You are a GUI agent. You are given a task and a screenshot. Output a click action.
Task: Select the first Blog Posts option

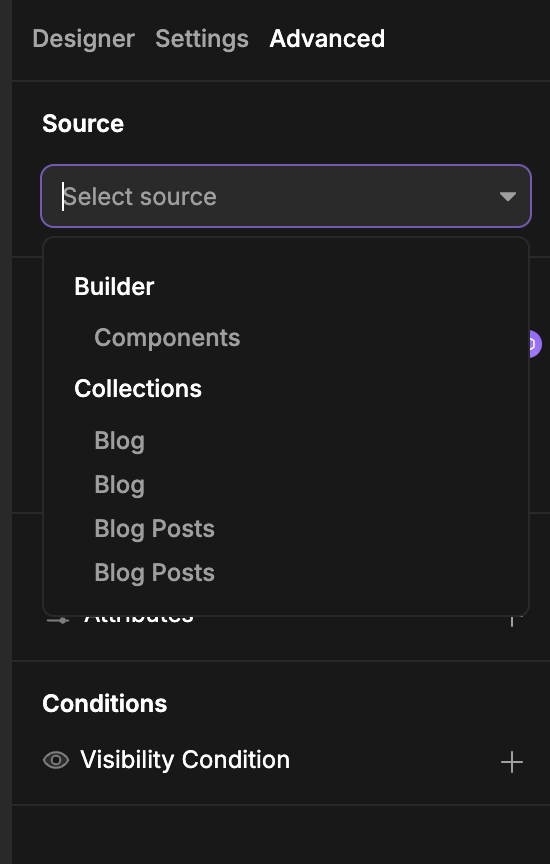(154, 529)
